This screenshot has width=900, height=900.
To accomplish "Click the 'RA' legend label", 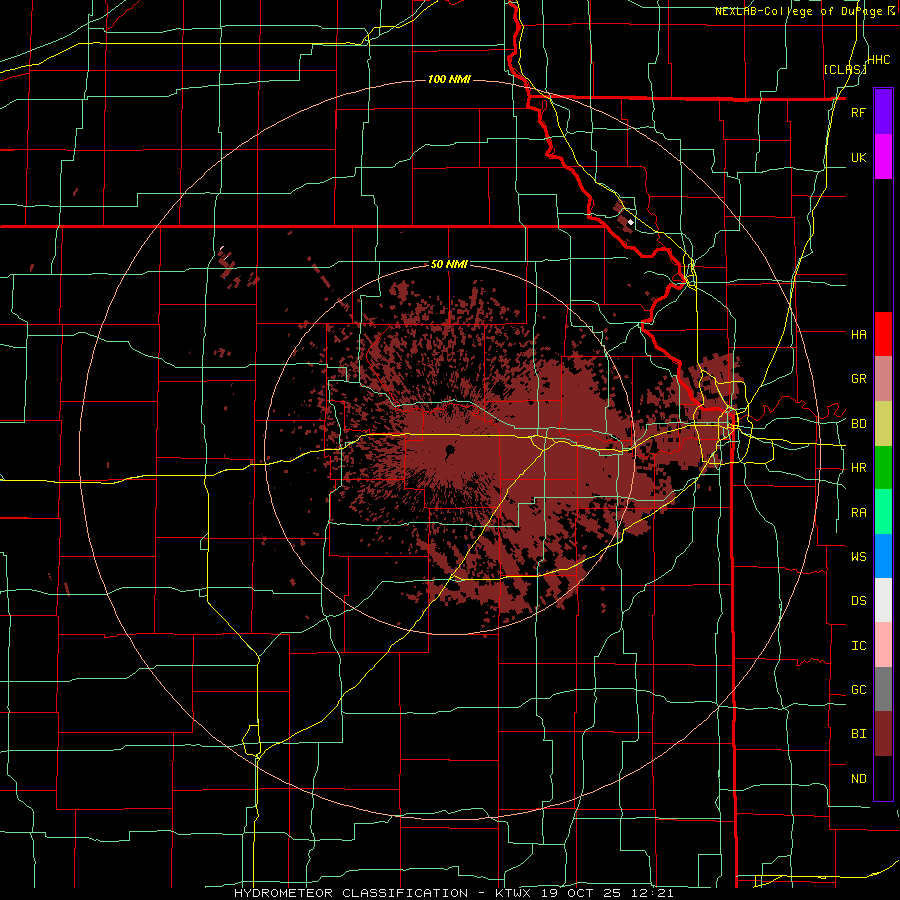I will (x=858, y=513).
